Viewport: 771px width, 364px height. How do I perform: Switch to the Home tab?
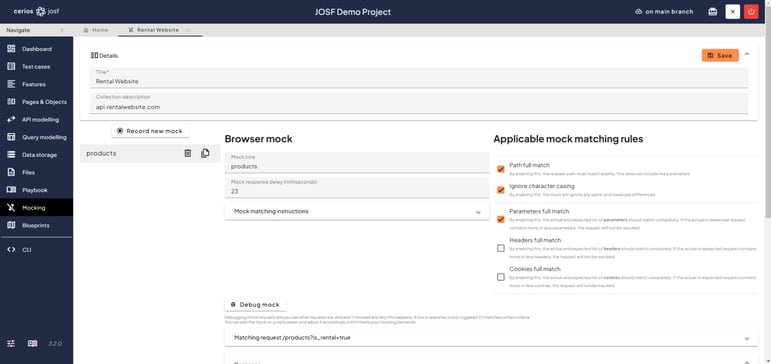pyautogui.click(x=96, y=30)
